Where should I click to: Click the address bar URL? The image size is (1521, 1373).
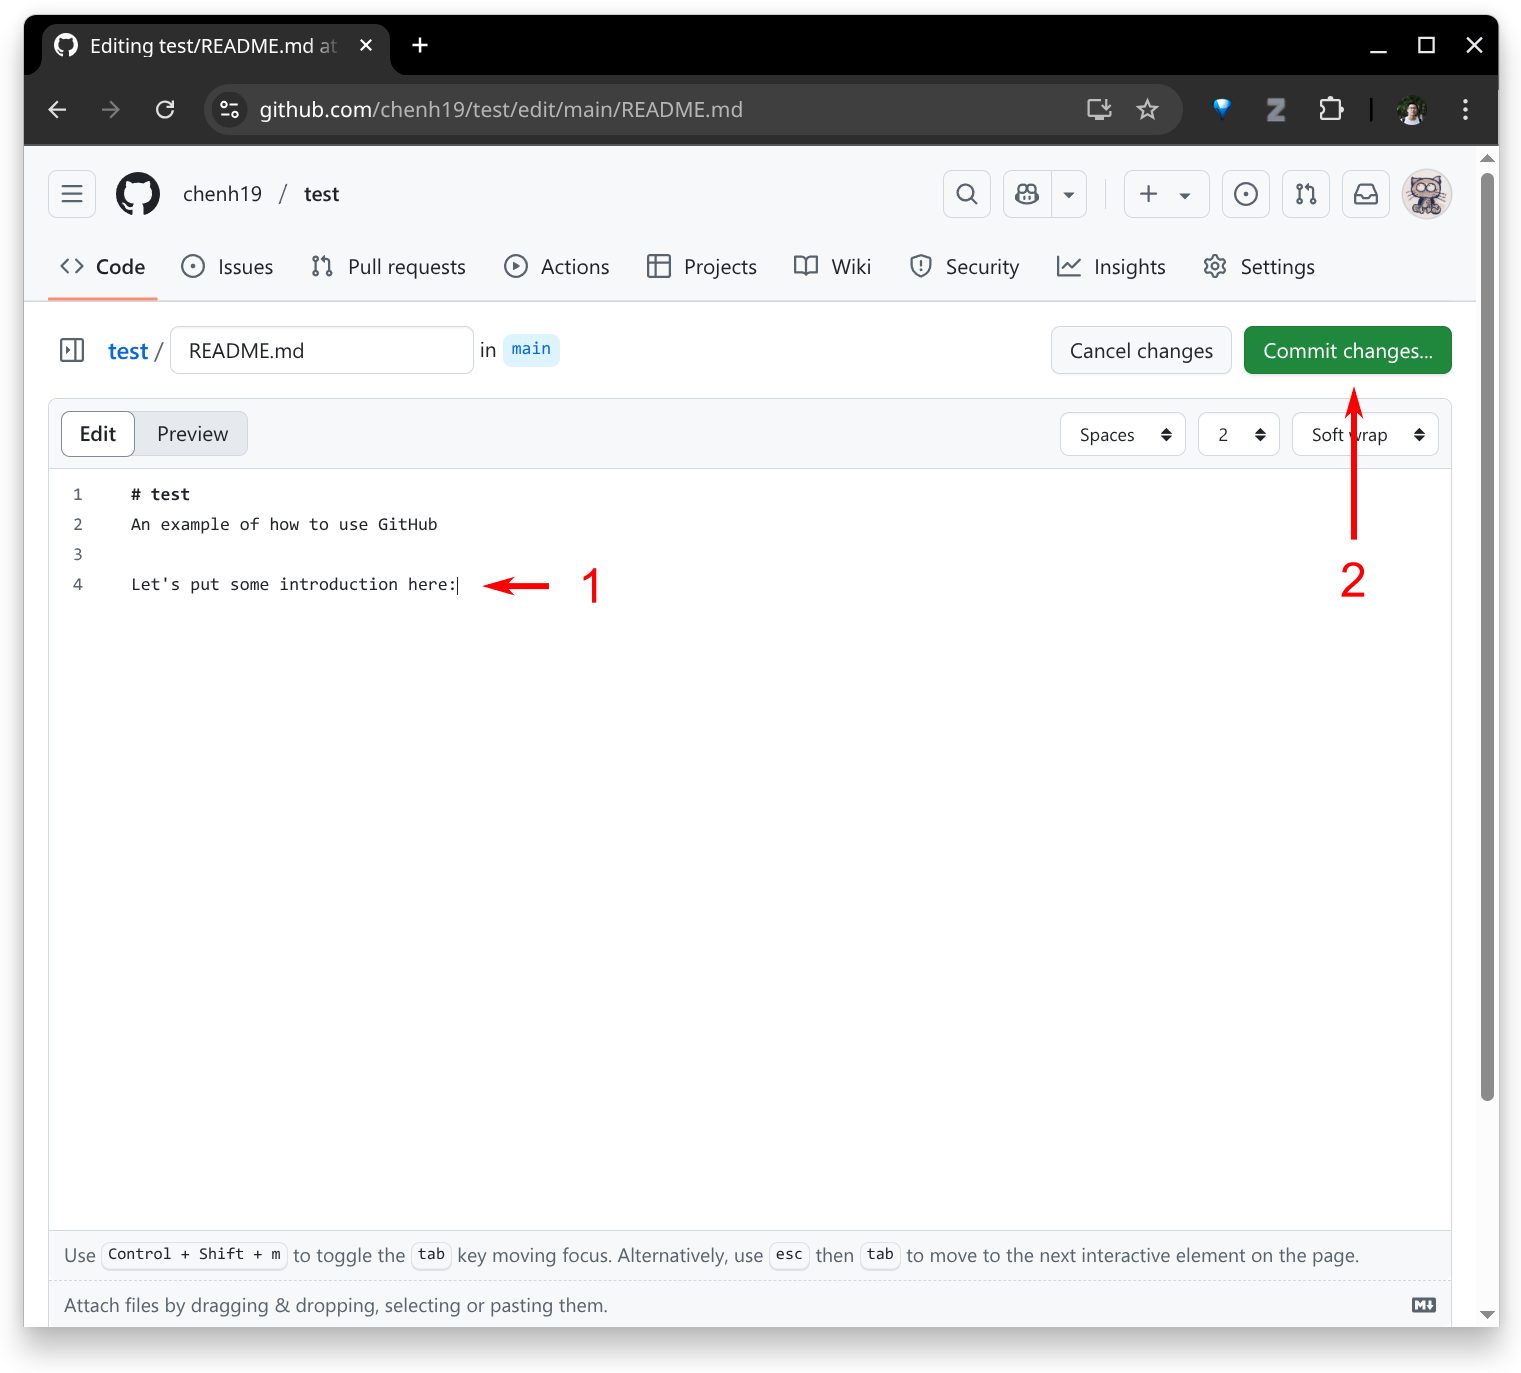(x=501, y=109)
